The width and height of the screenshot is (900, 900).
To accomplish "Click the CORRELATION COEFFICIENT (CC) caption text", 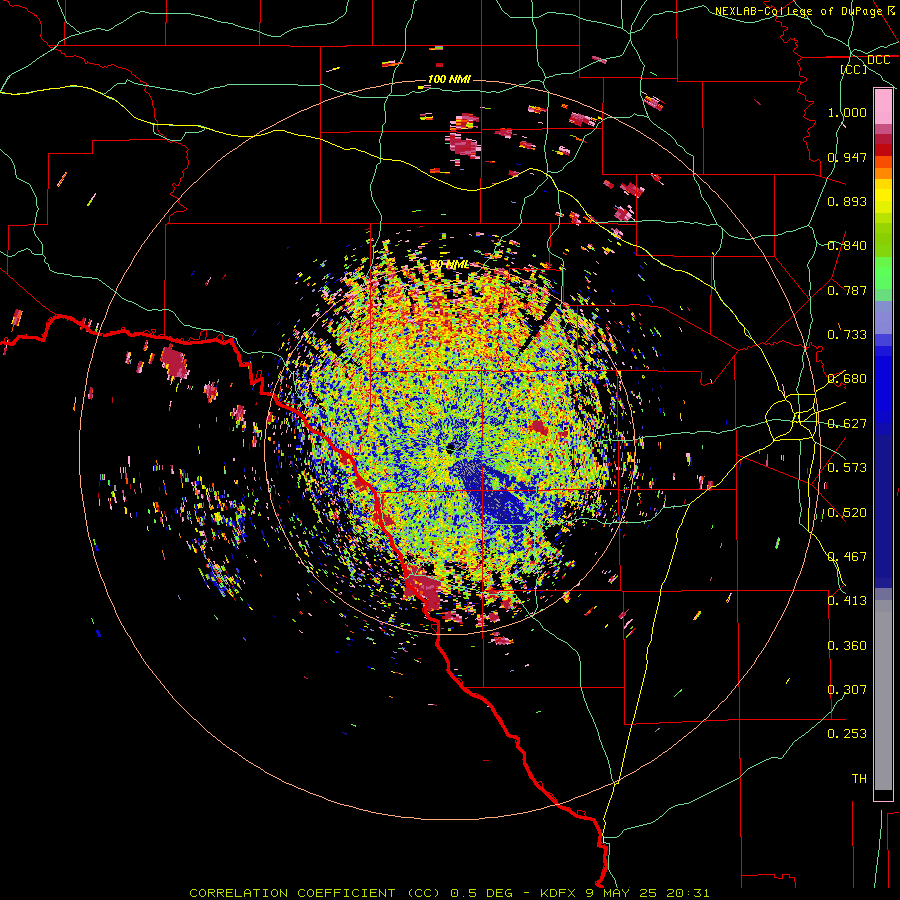I will [315, 893].
